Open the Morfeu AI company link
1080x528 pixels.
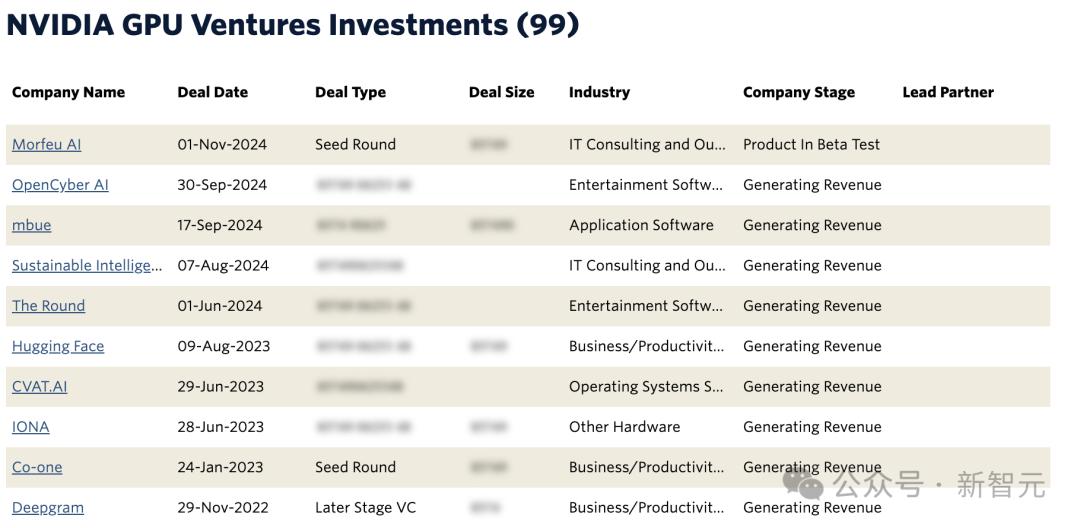tap(46, 144)
